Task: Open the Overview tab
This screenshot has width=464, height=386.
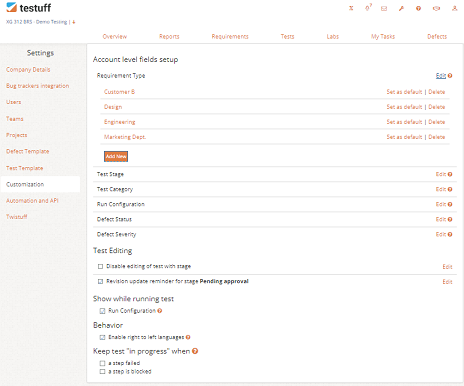Action: coord(115,36)
